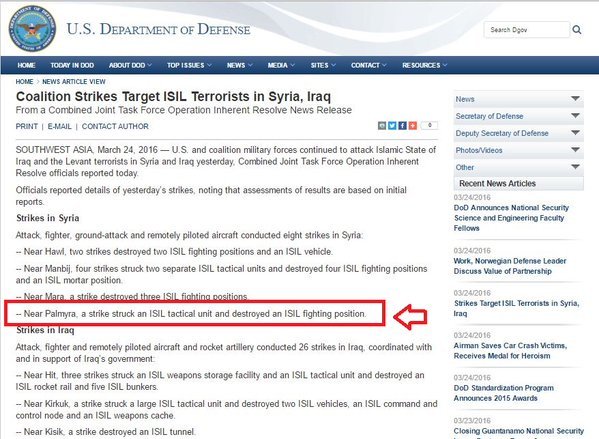Click HOME breadcrumb link

coord(24,82)
